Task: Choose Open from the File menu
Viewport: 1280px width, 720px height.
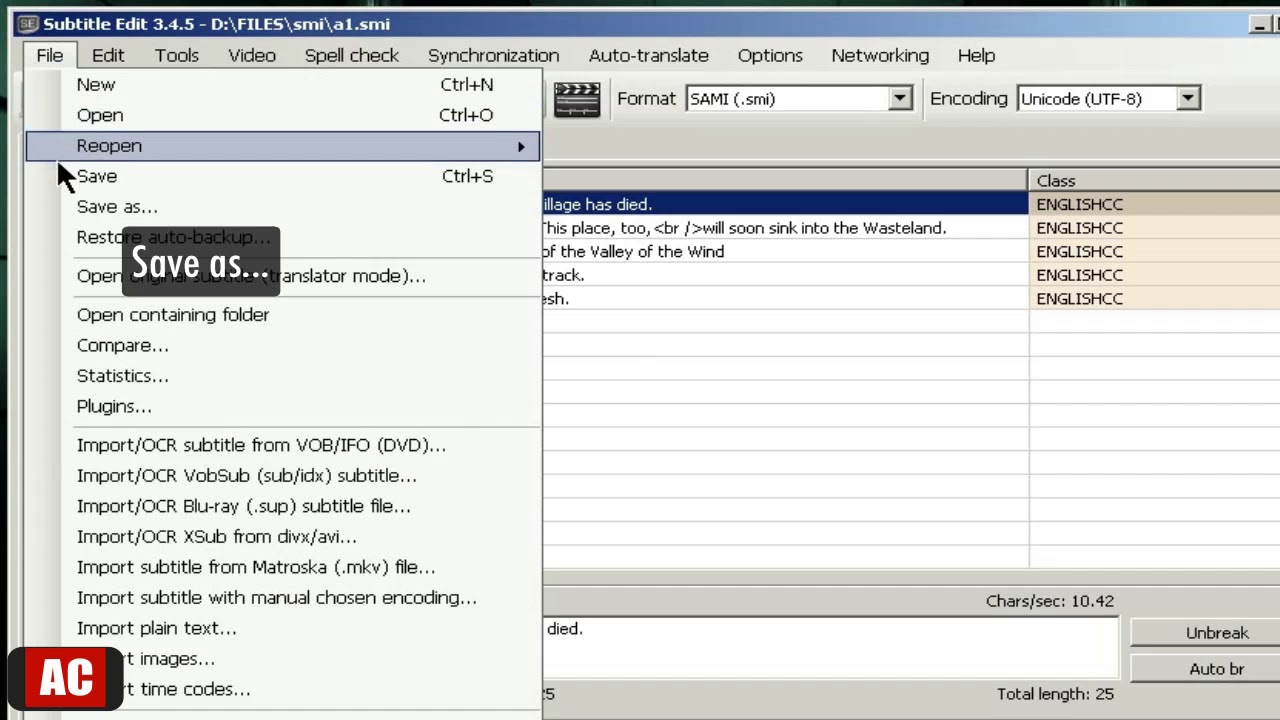Action: (283, 115)
